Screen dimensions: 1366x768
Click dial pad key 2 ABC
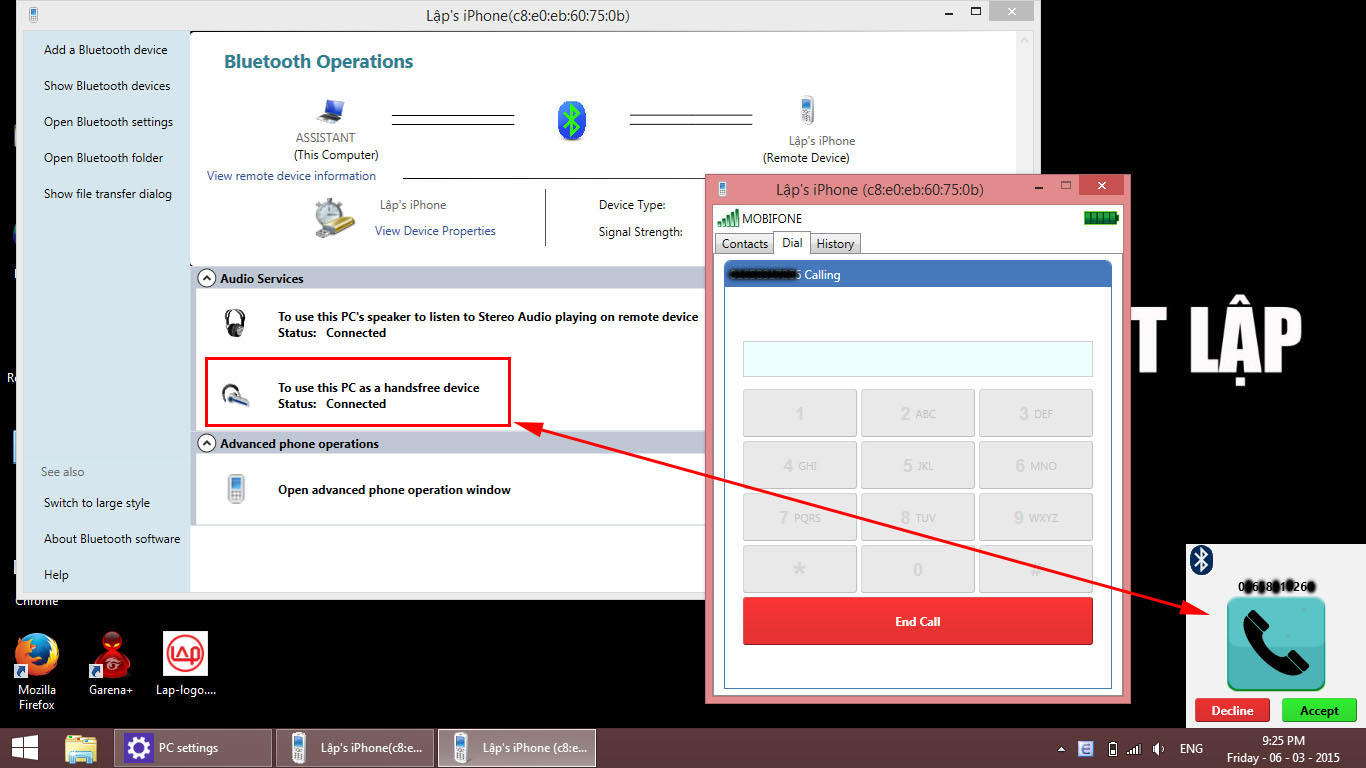917,413
